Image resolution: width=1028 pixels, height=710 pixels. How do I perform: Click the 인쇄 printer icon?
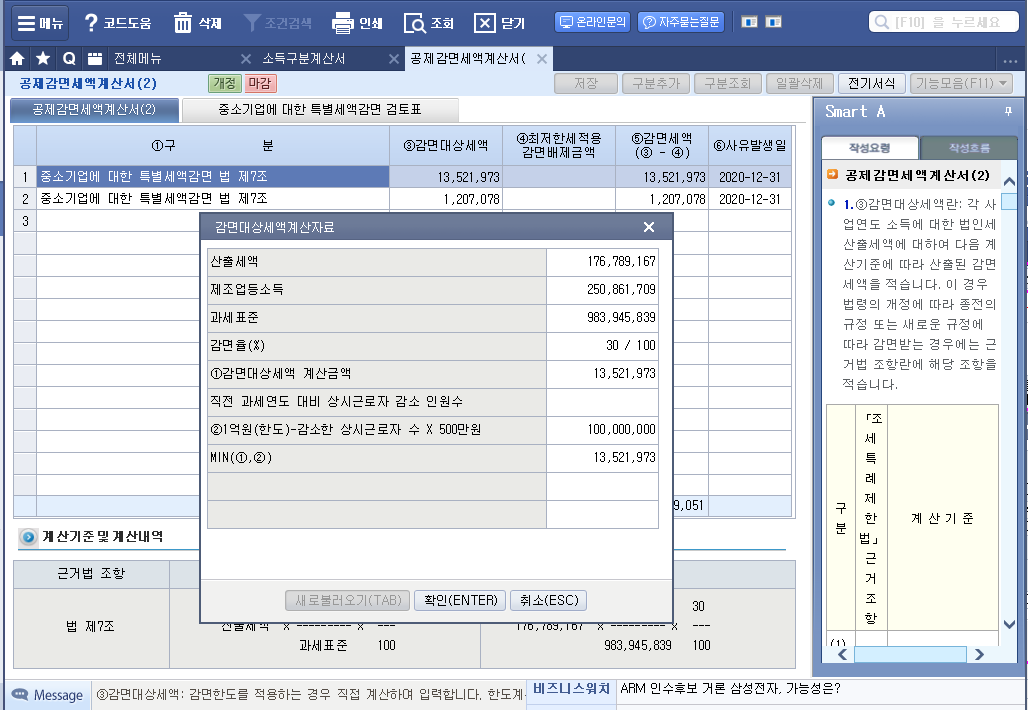click(x=342, y=23)
